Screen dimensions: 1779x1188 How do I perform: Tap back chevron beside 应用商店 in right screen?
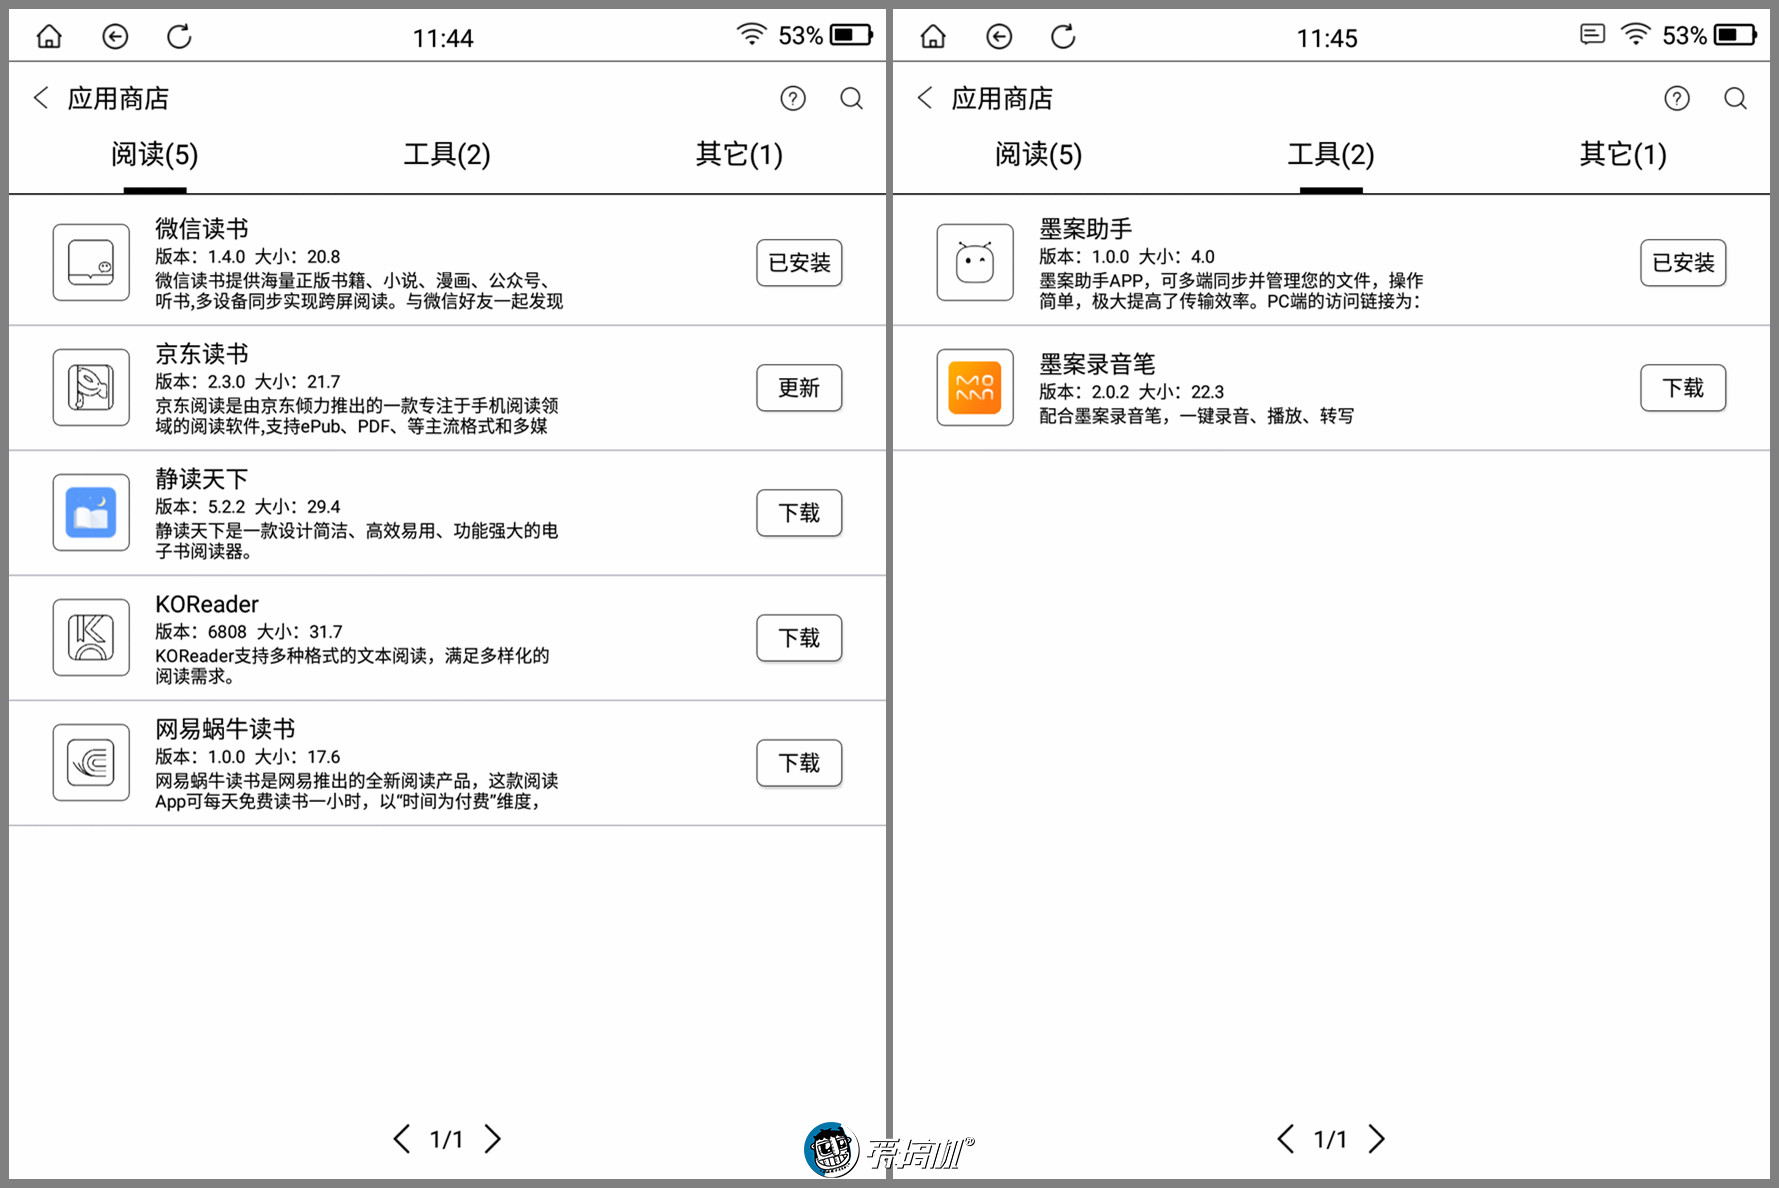click(x=925, y=98)
